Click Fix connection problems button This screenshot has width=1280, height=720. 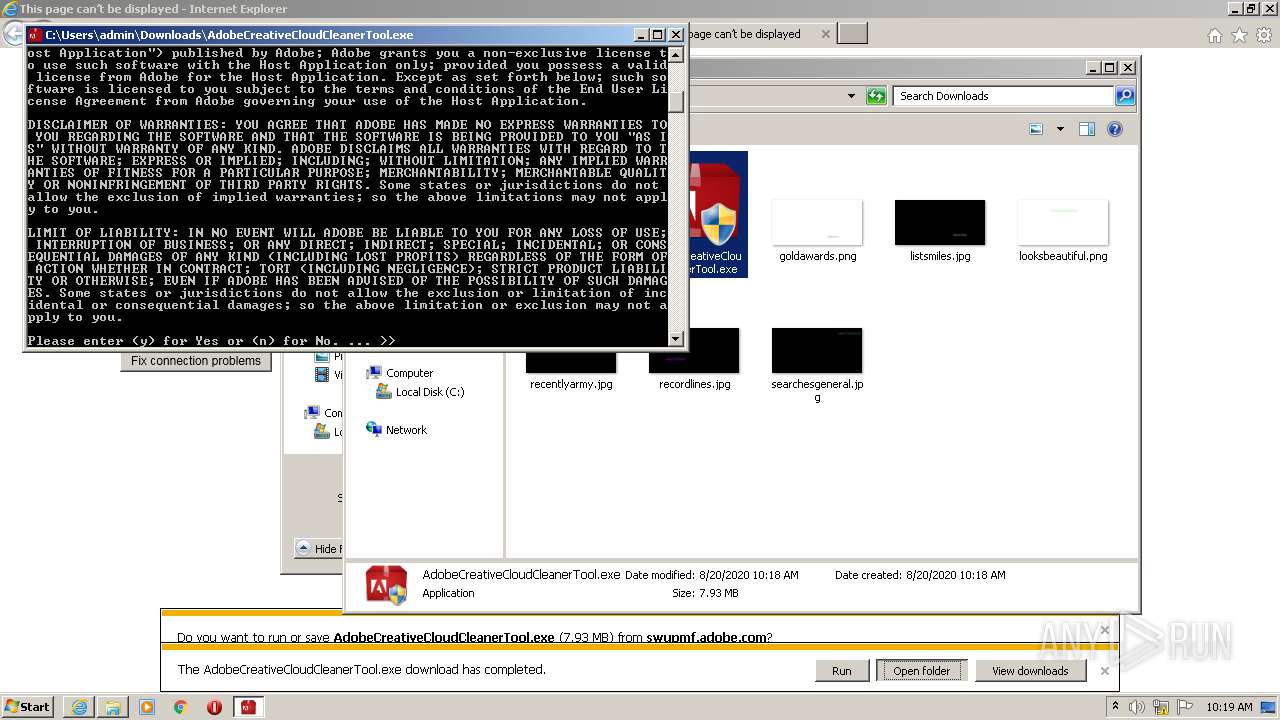tap(196, 361)
